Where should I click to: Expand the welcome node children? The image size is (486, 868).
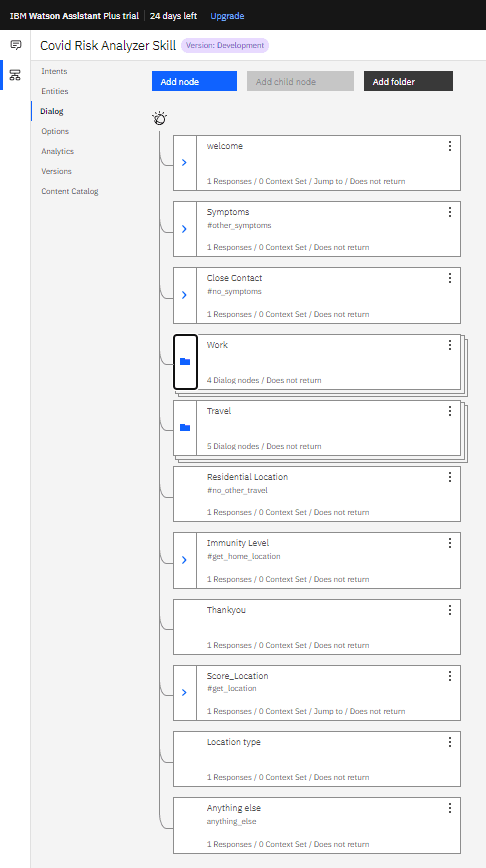185,163
